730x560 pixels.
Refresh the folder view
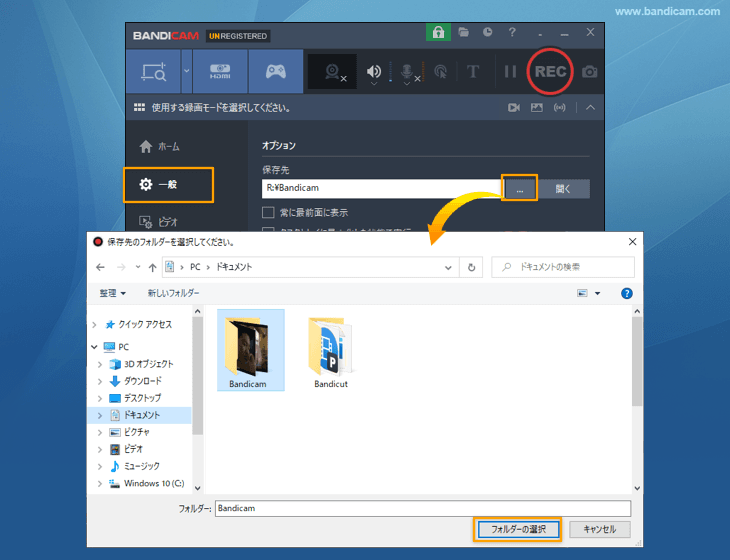point(471,268)
